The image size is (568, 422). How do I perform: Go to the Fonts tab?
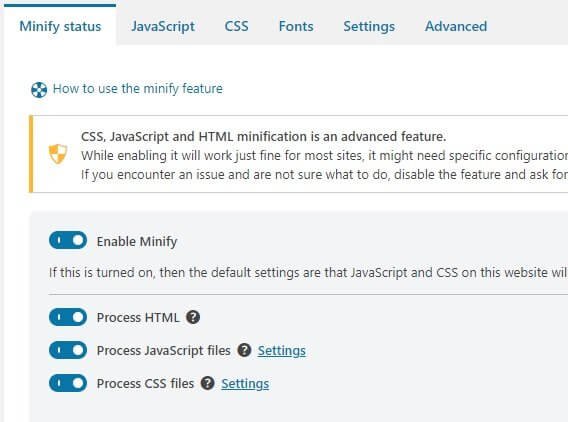click(296, 26)
